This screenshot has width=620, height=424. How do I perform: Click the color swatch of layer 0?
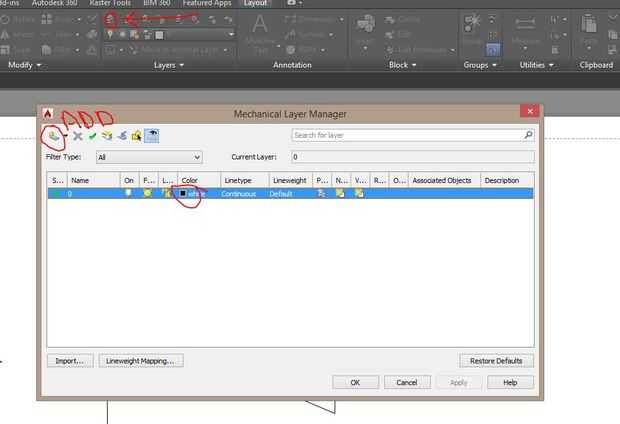(x=183, y=193)
